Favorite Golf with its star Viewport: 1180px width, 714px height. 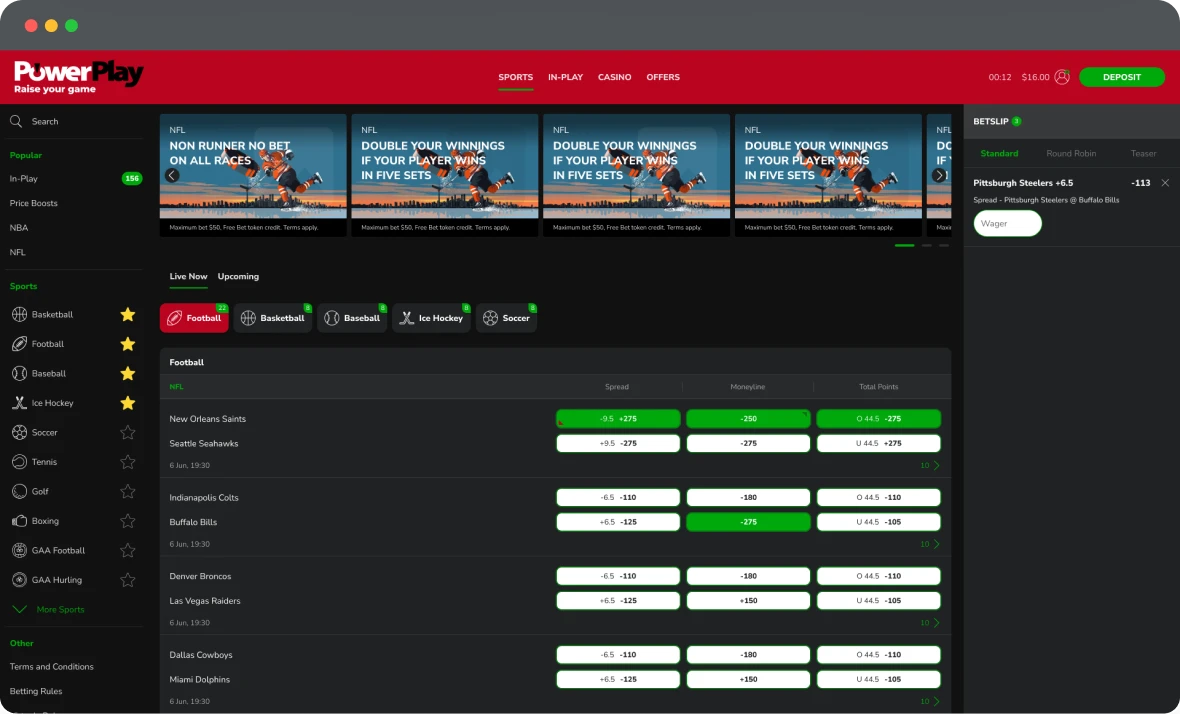click(x=128, y=491)
